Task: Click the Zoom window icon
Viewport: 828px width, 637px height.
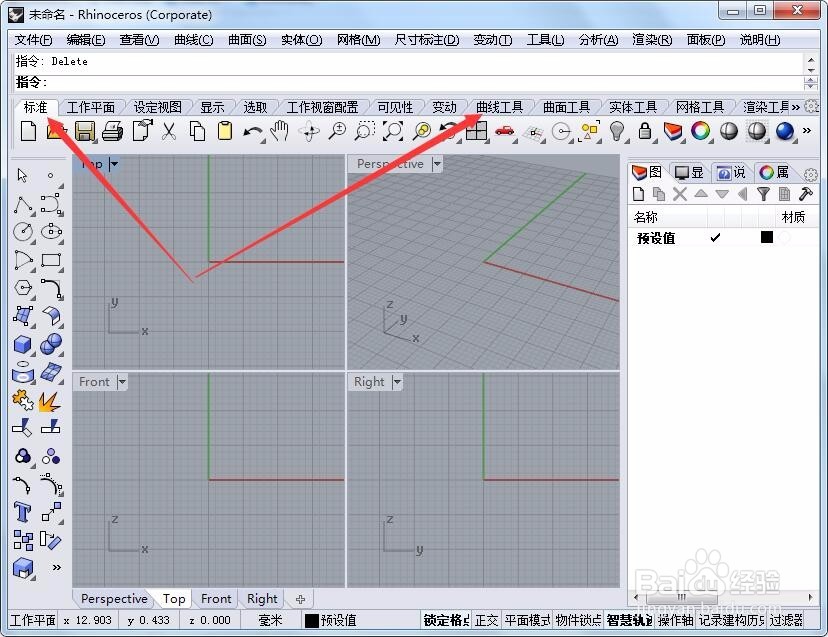Action: point(365,131)
